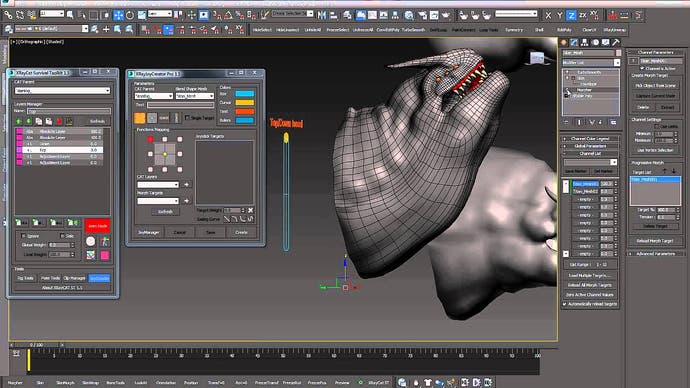Select the Rotate tool in main toolbar
Image resolution: width=690 pixels, height=388 pixels.
(x=130, y=15)
